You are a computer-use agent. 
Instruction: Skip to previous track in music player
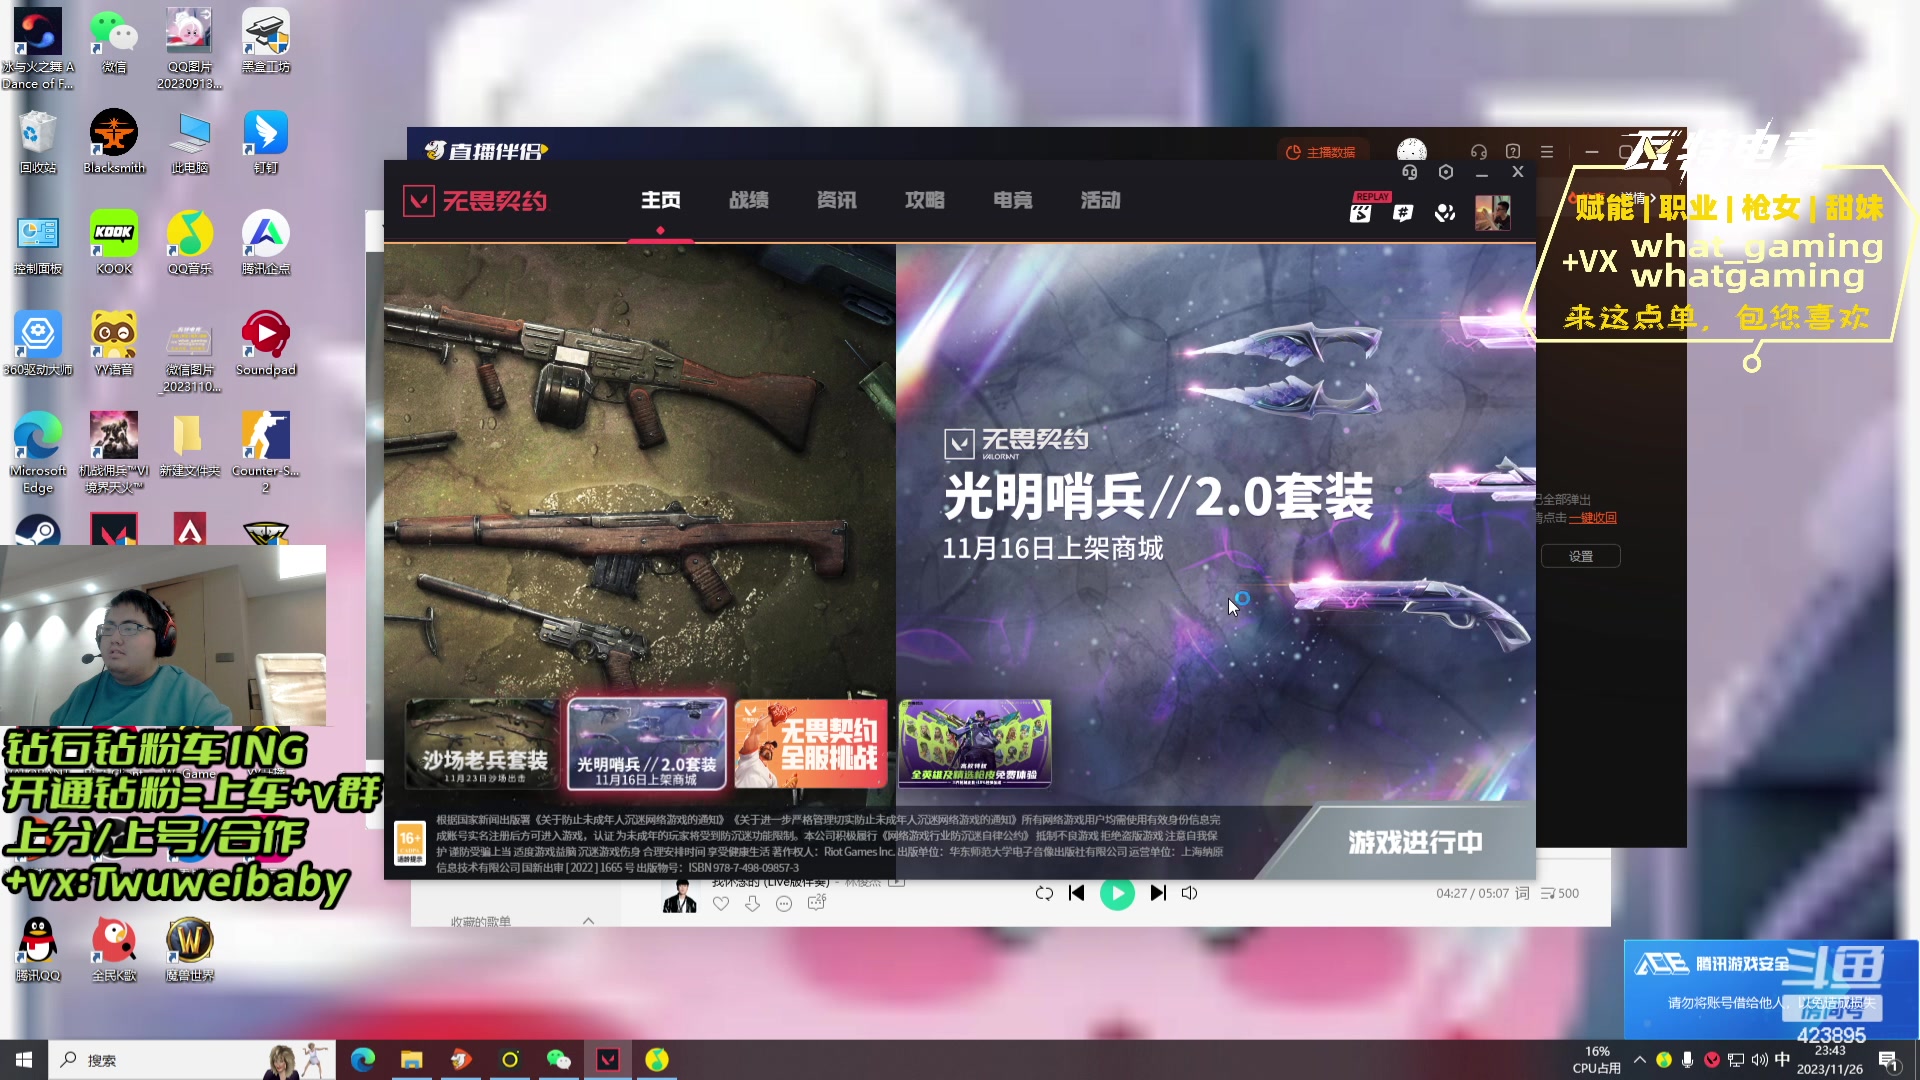click(x=1076, y=893)
